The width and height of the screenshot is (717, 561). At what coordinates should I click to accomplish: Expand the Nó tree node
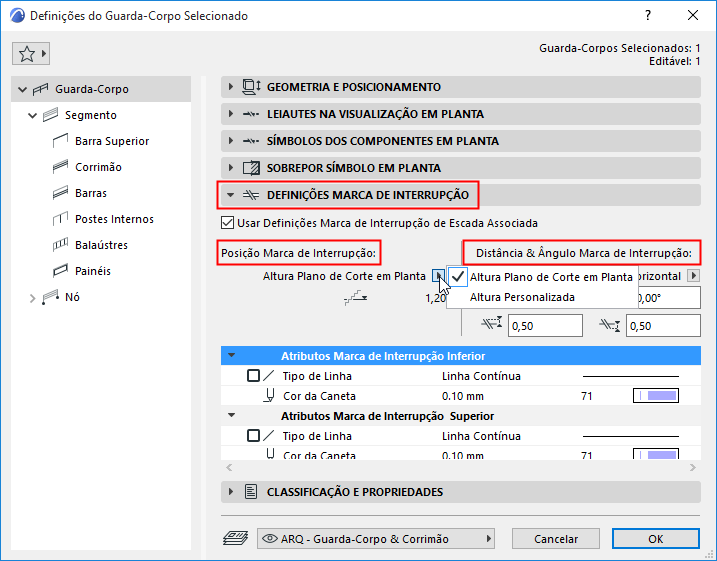32,297
